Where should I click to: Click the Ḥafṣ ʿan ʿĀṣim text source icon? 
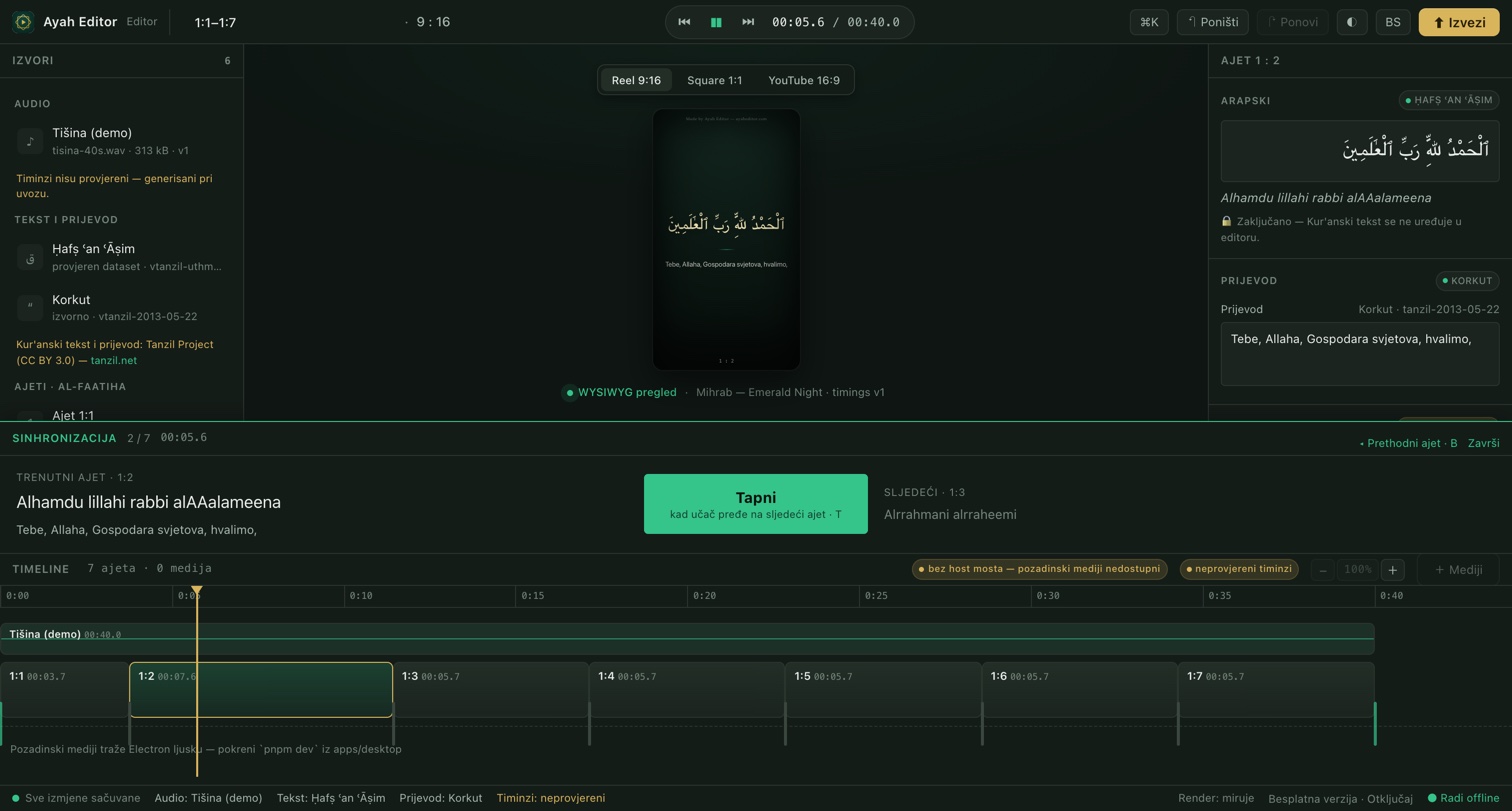tap(30, 257)
